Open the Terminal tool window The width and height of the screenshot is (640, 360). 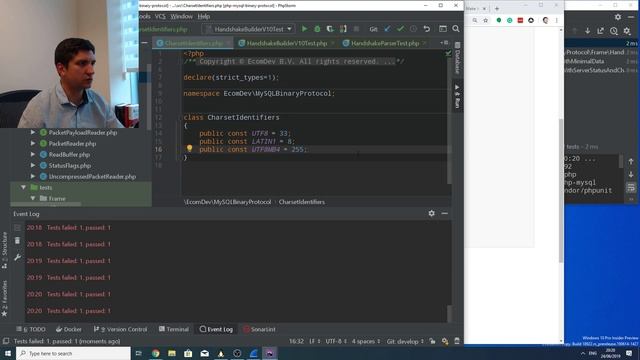(174, 329)
